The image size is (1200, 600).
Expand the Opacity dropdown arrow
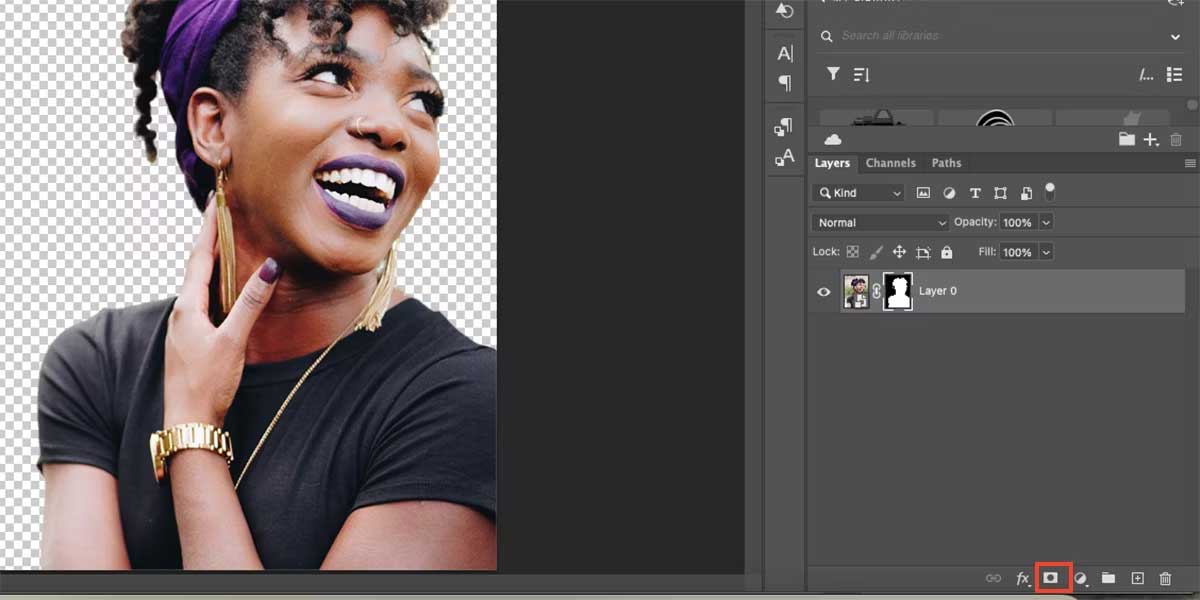coord(1046,222)
